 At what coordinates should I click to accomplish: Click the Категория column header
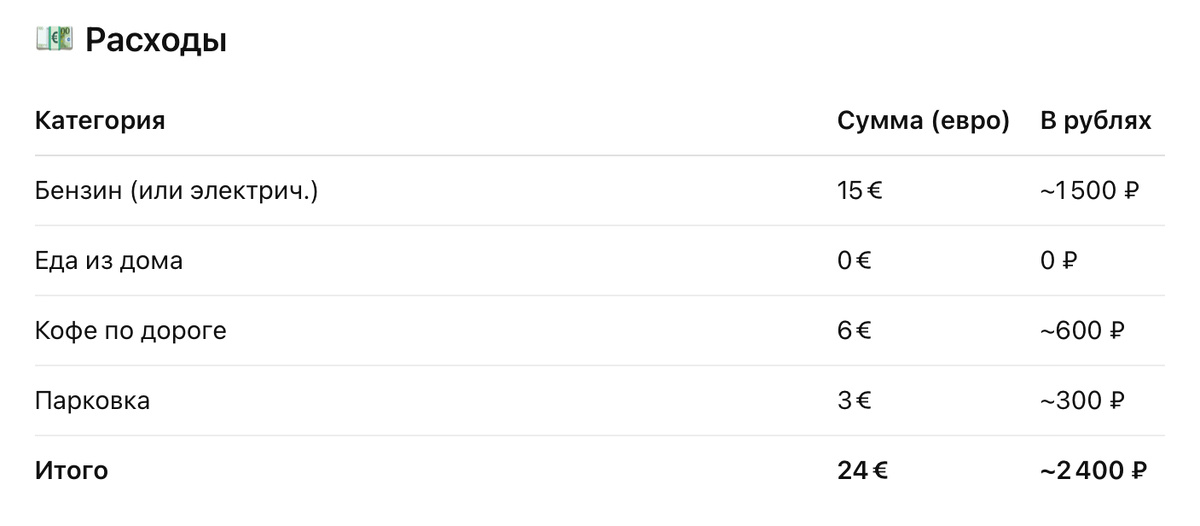(100, 121)
